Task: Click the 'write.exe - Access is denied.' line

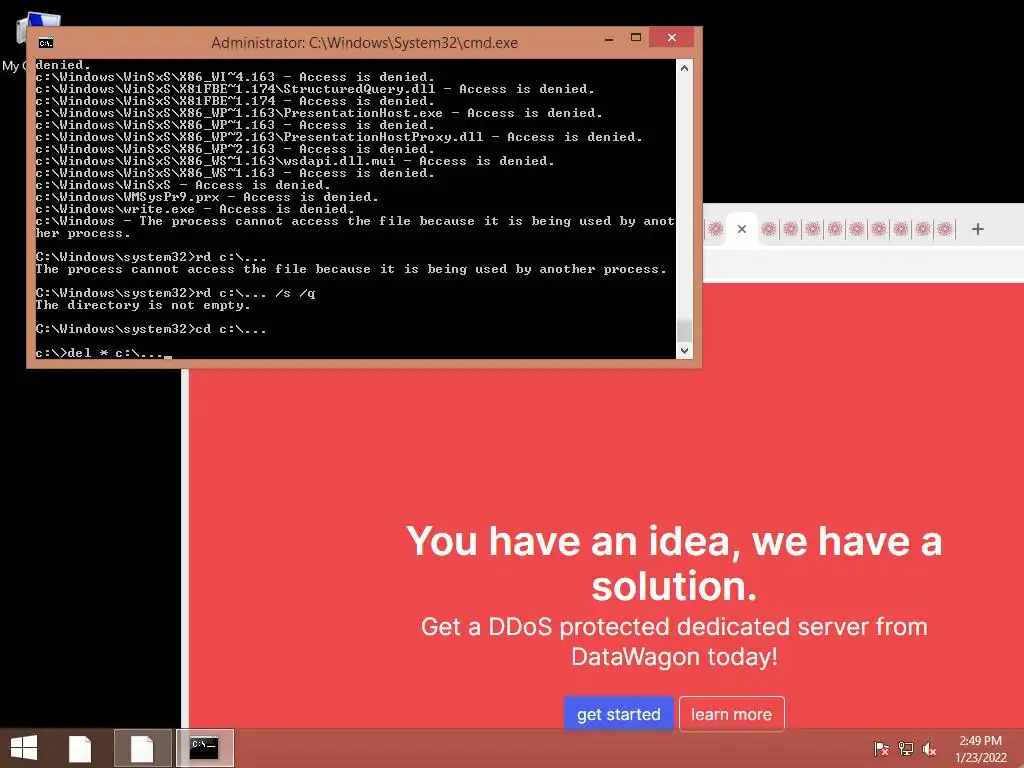Action: coord(195,209)
